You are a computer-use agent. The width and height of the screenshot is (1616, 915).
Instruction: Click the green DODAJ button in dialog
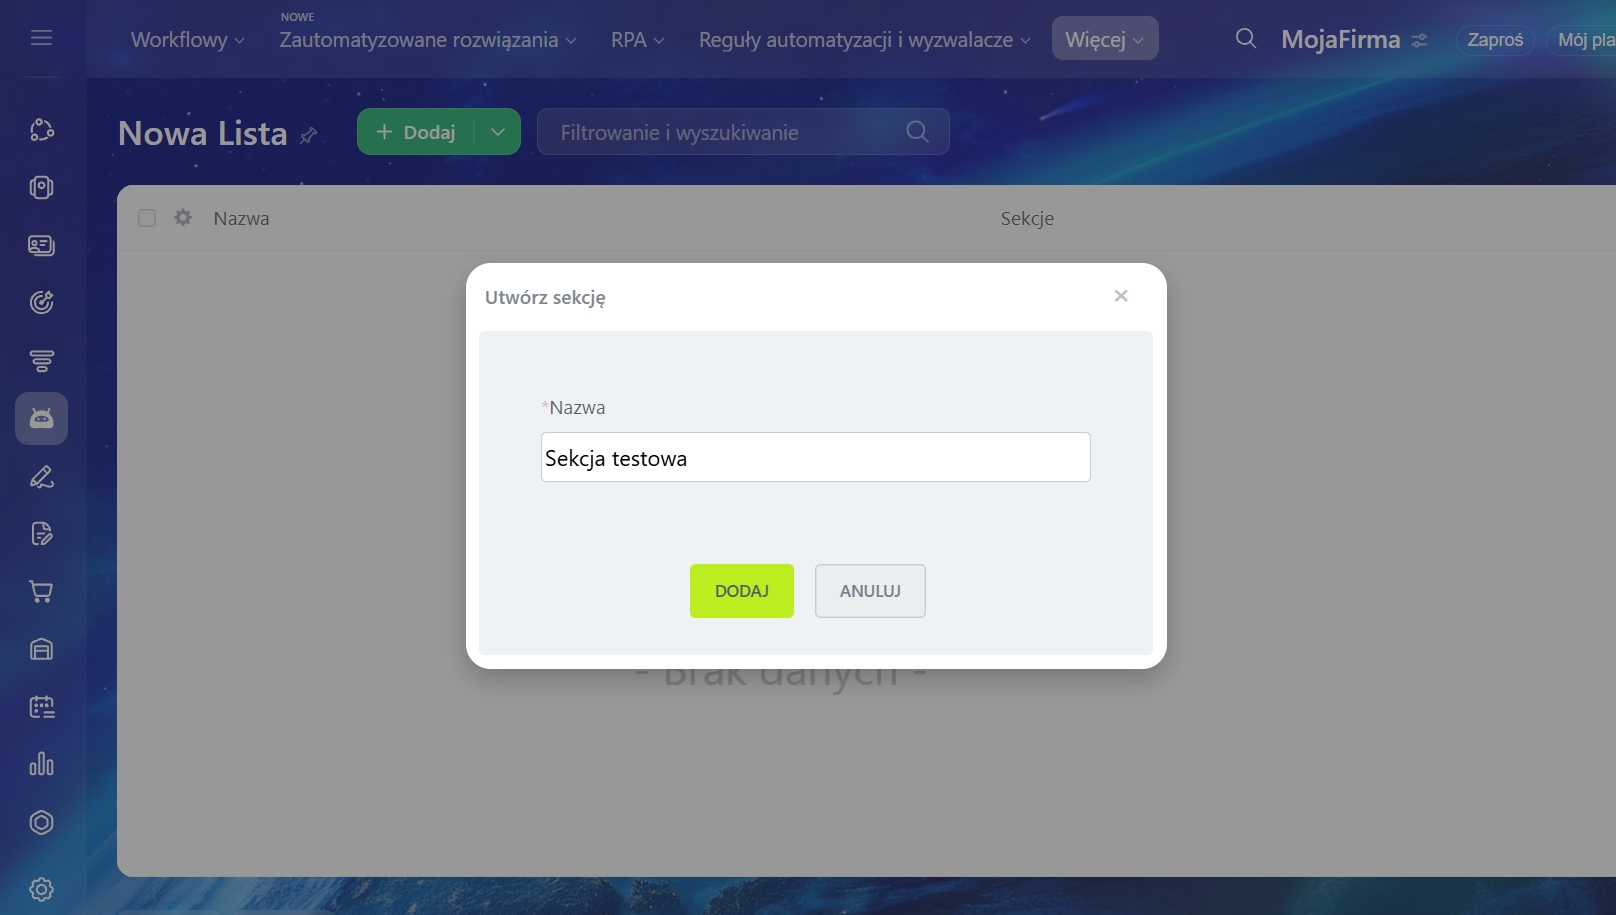point(741,591)
